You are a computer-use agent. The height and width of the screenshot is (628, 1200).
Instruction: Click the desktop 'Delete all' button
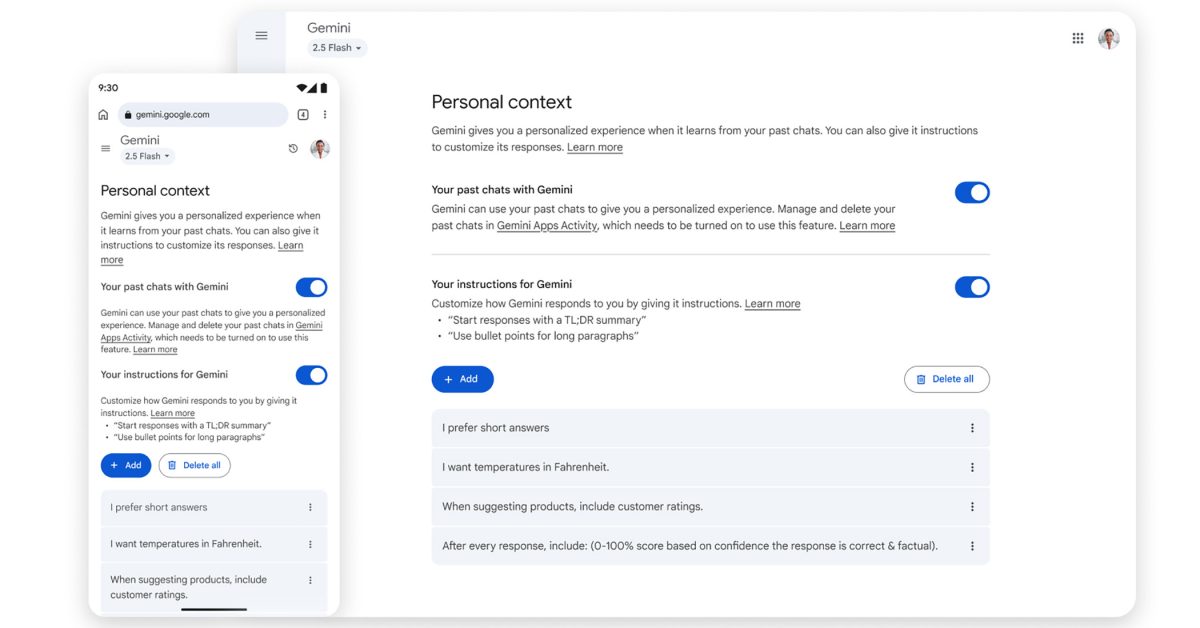pyautogui.click(x=946, y=379)
